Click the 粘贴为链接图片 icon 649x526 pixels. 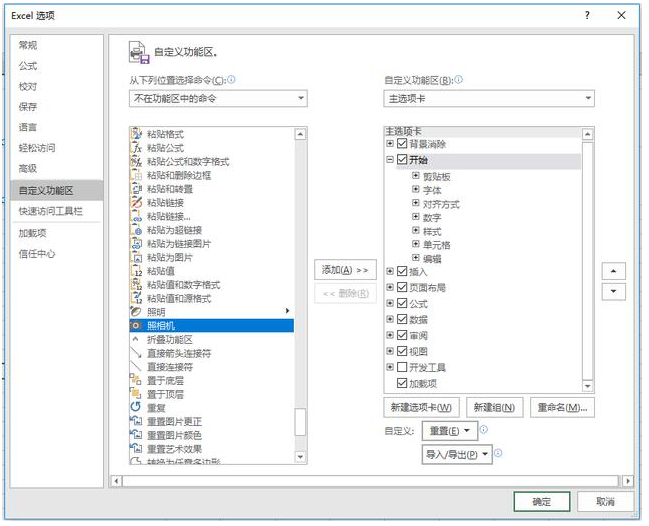(136, 243)
